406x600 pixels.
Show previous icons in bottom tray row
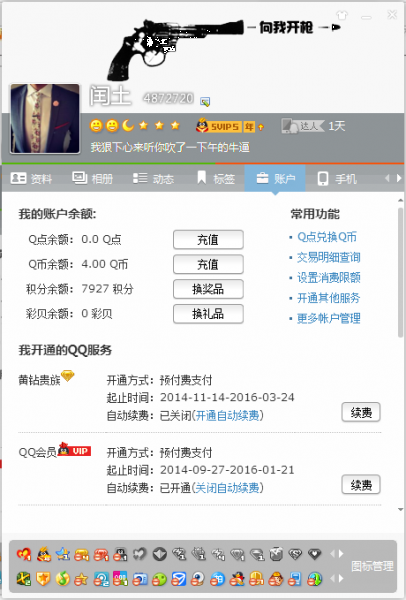[x=332, y=578]
